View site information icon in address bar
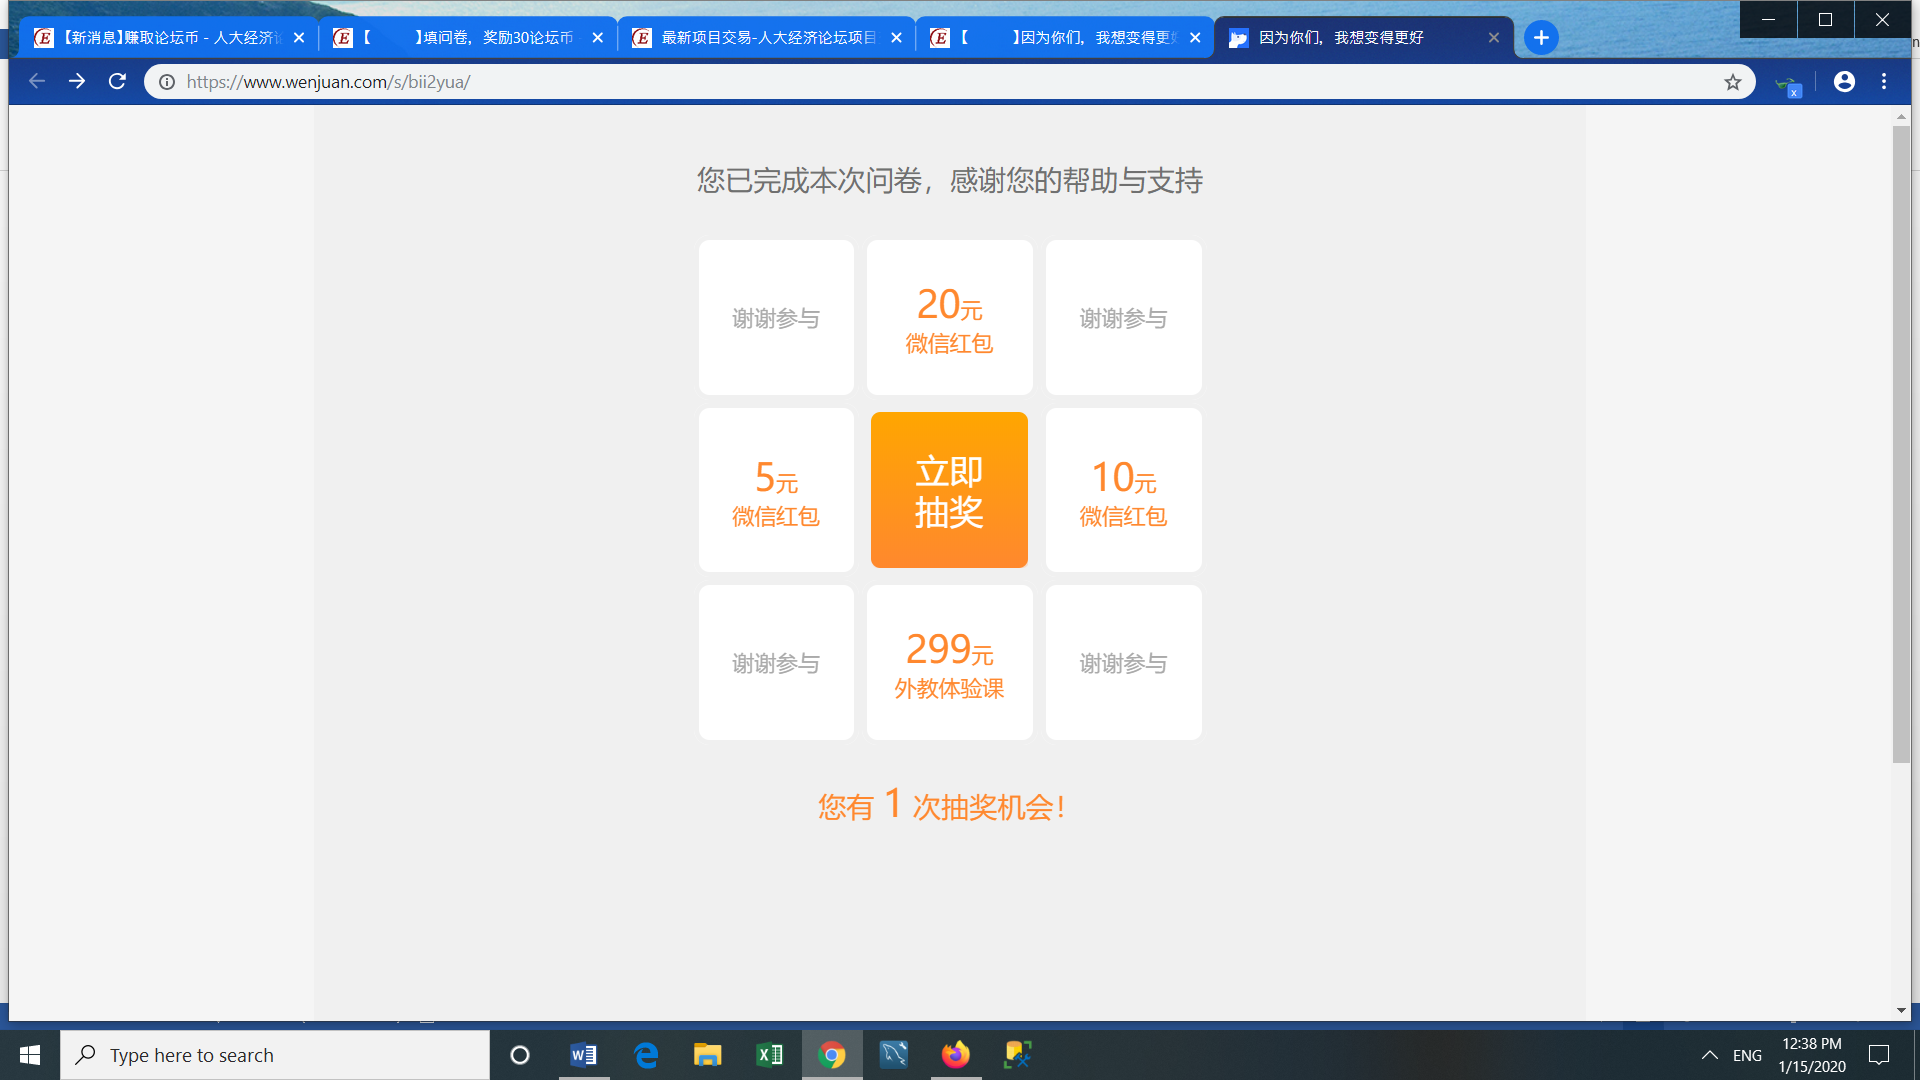Screen dimensions: 1920x1080 [x=167, y=82]
